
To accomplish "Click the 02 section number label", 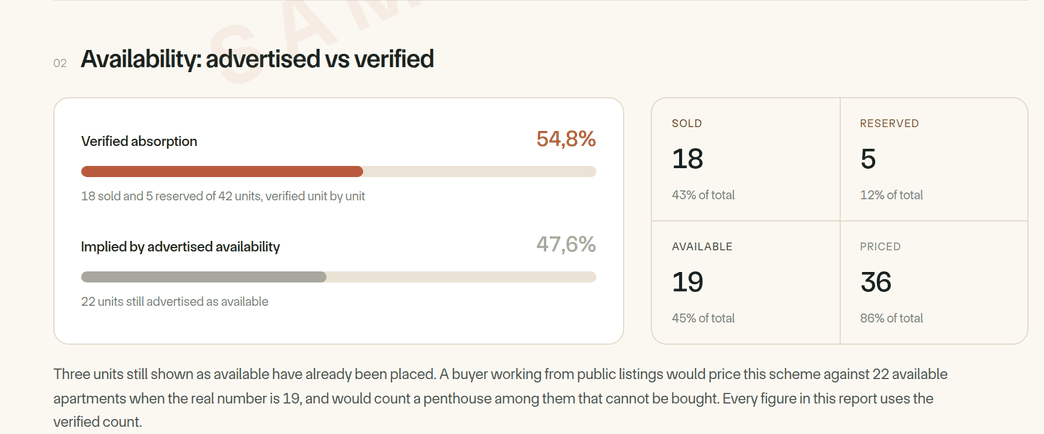I will coord(60,63).
